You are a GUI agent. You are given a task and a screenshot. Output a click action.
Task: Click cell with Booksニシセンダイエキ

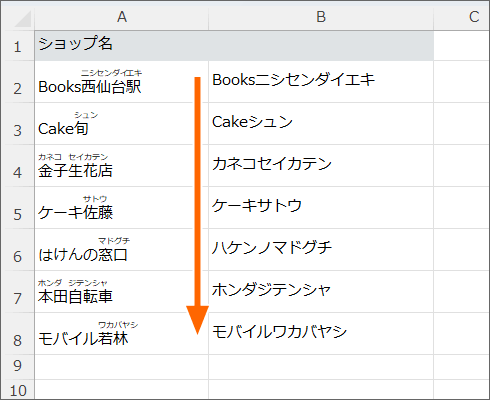tap(321, 82)
